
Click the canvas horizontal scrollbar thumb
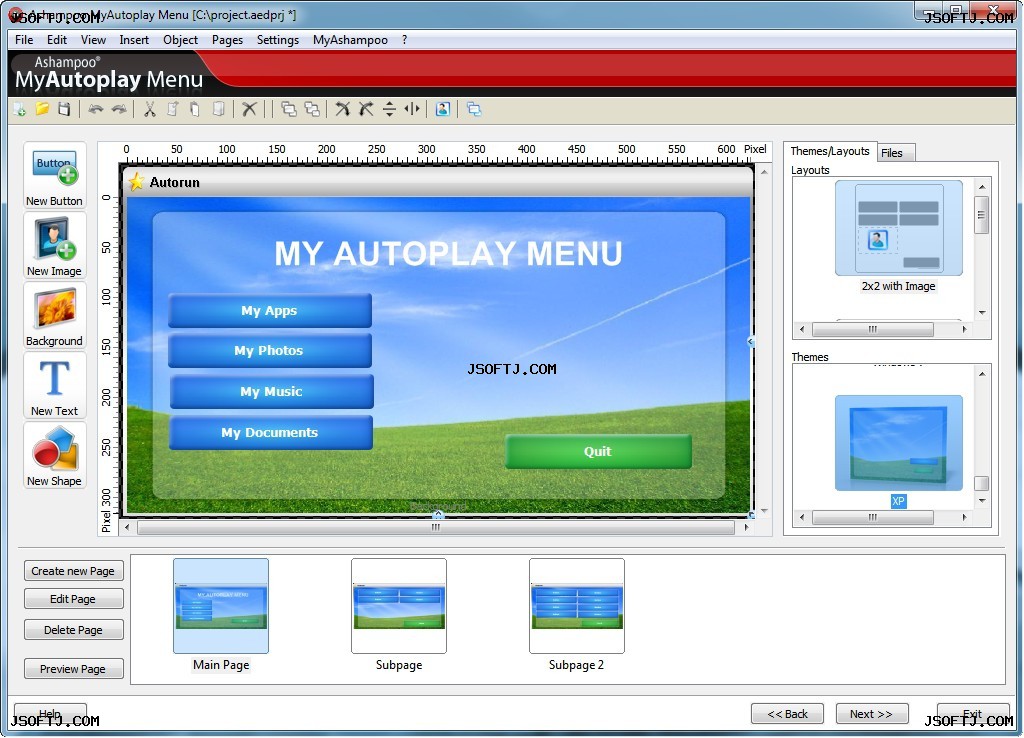[436, 528]
